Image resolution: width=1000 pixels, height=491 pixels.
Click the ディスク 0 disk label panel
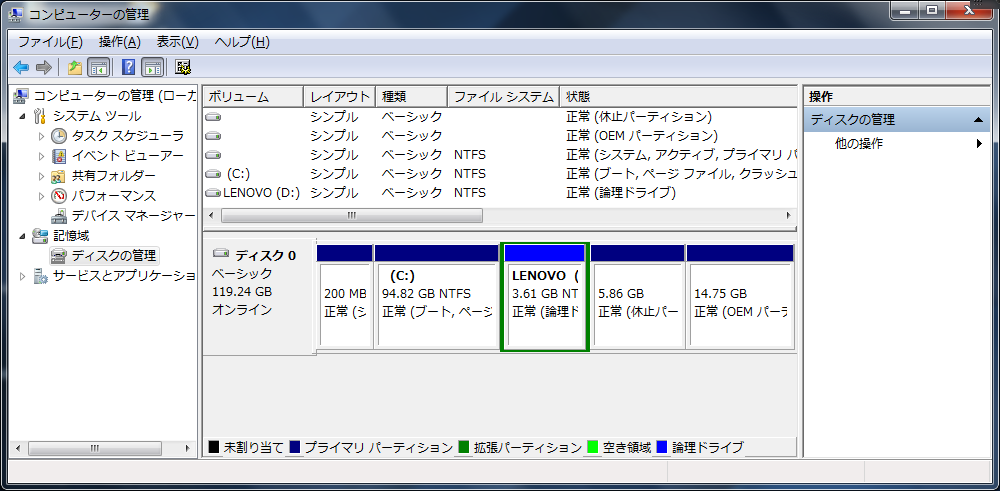coord(259,297)
